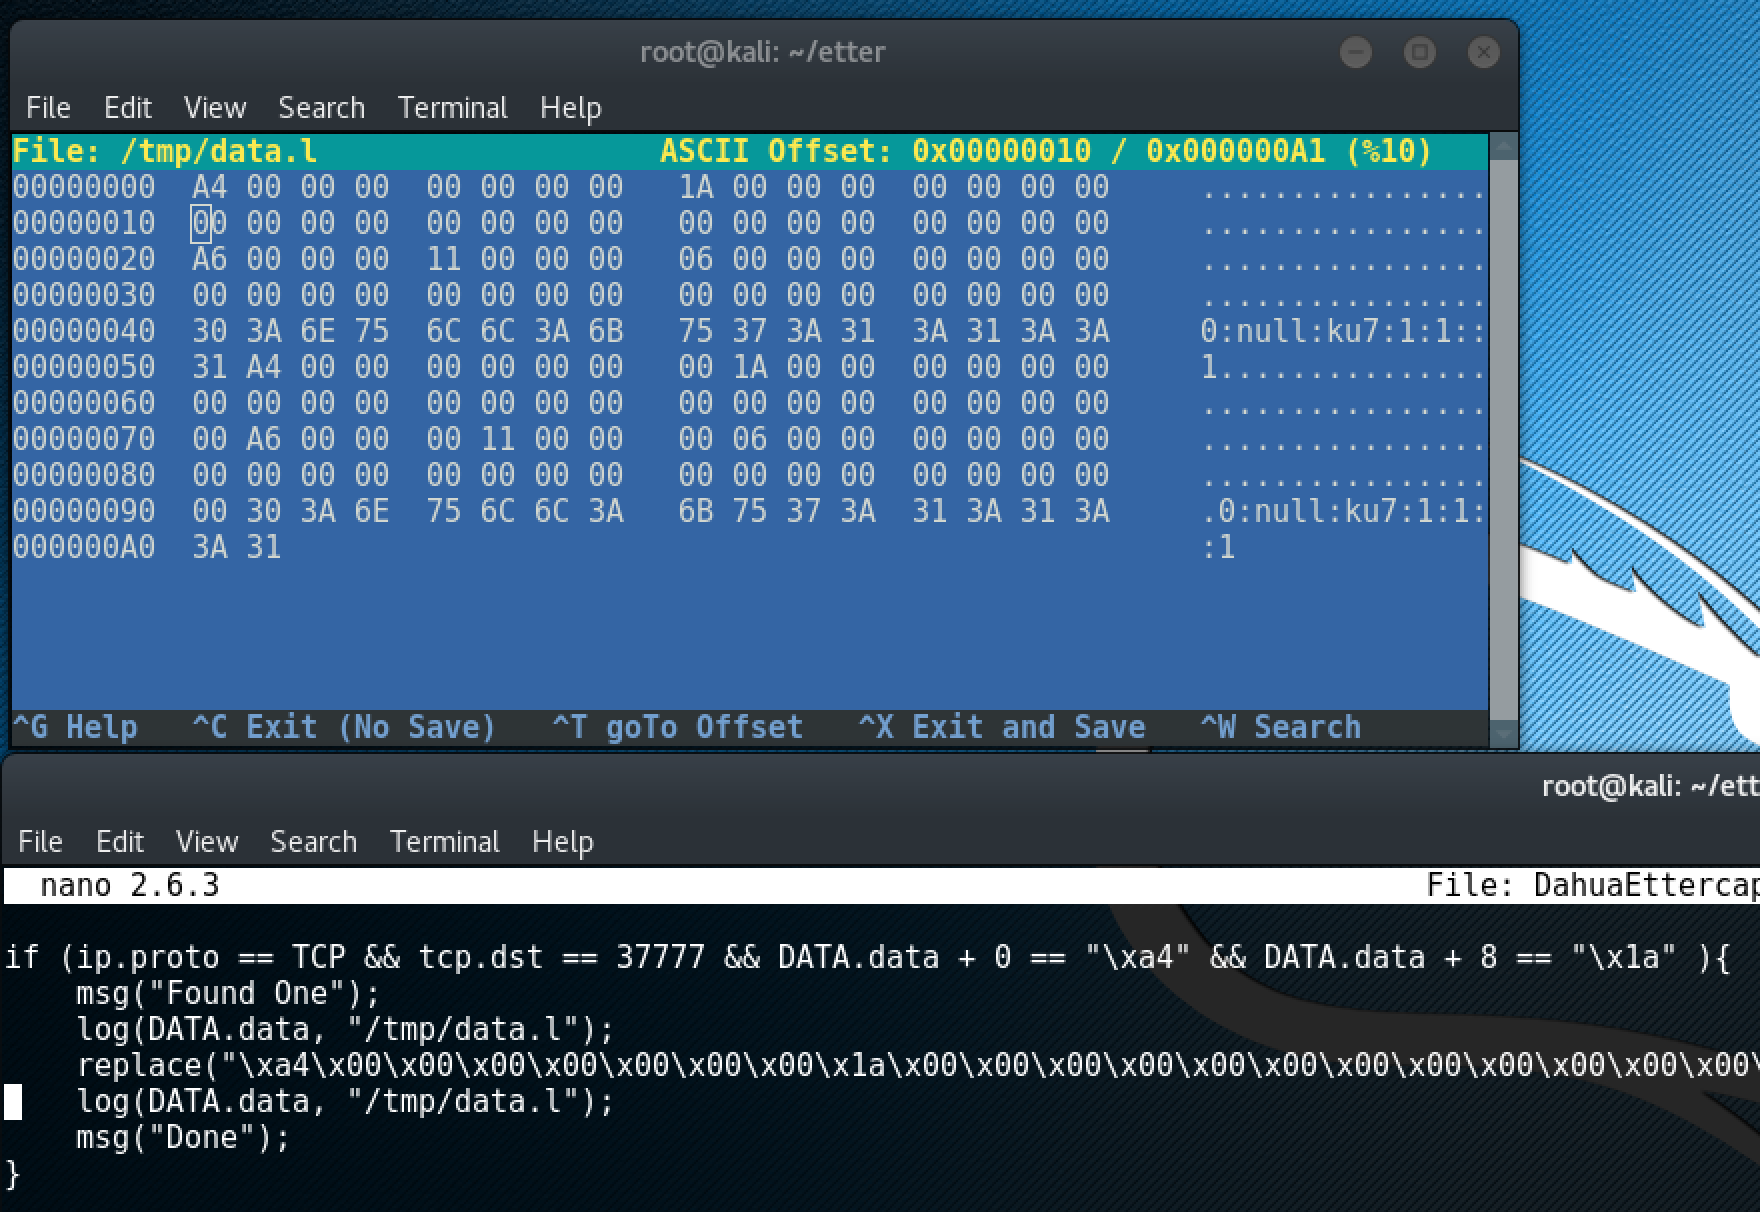
Task: Open View menu in nano terminal window
Action: pyautogui.click(x=206, y=841)
